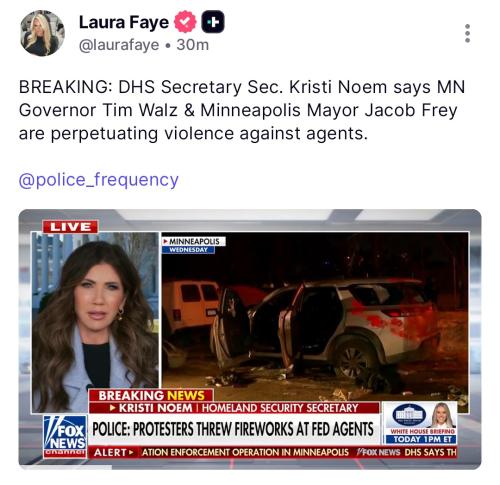The image size is (500, 485).
Task: Open the embedded Fox News image
Action: click(250, 339)
